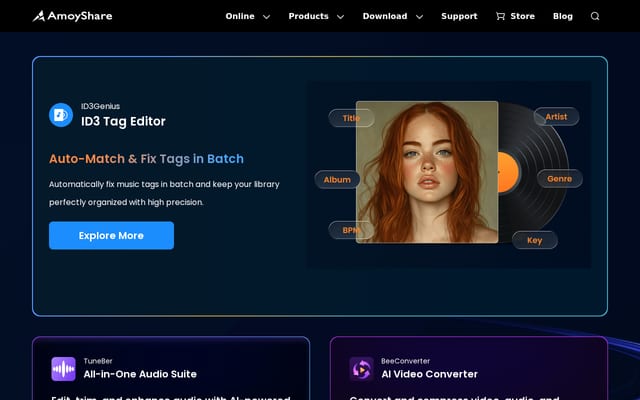Open the Blog page
Viewport: 640px width, 400px height.
click(x=563, y=16)
